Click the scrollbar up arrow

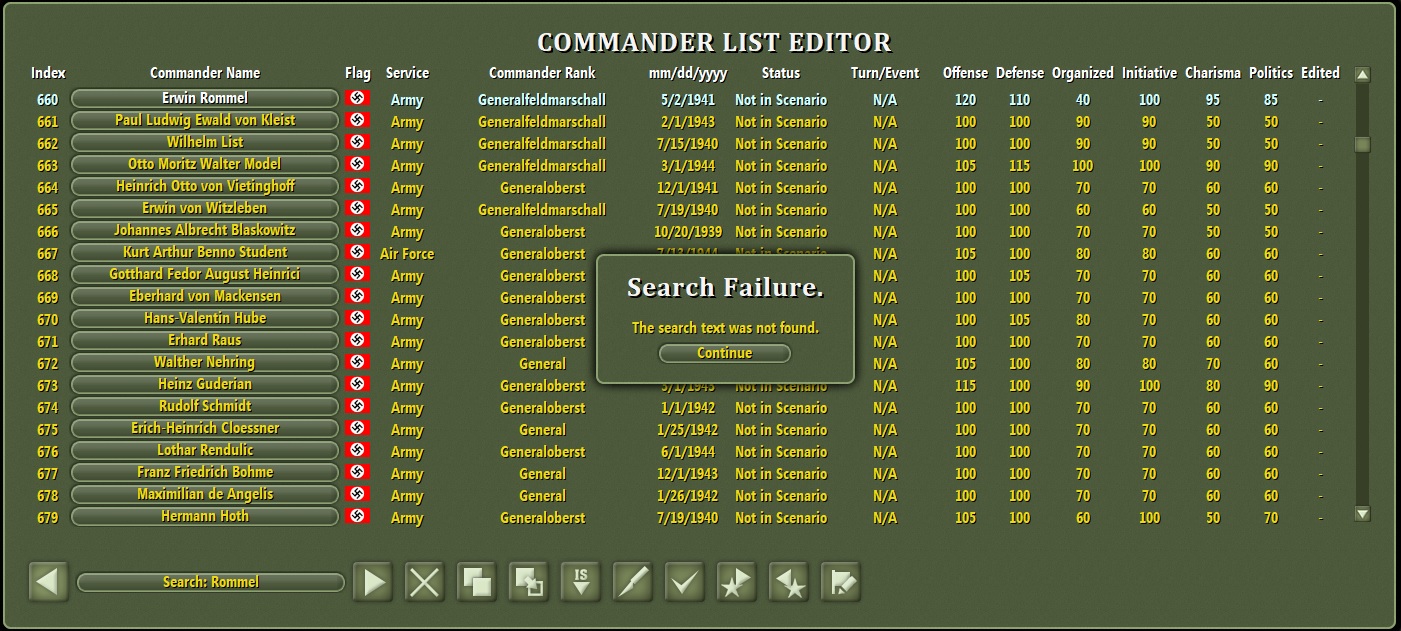pyautogui.click(x=1362, y=75)
